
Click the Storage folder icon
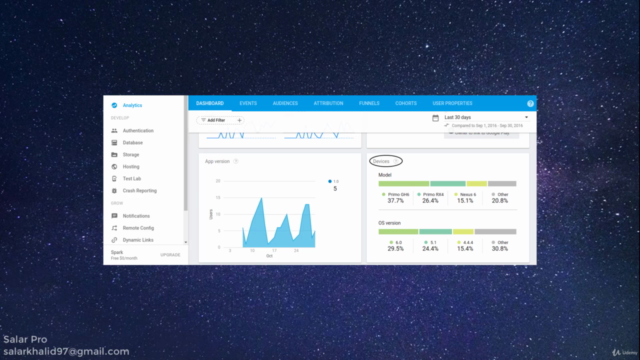click(114, 155)
